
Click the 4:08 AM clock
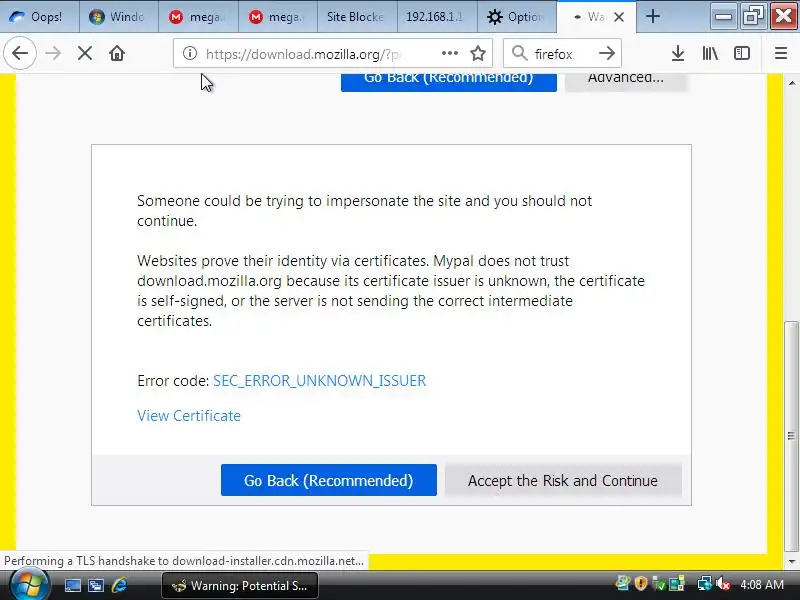[x=762, y=584]
